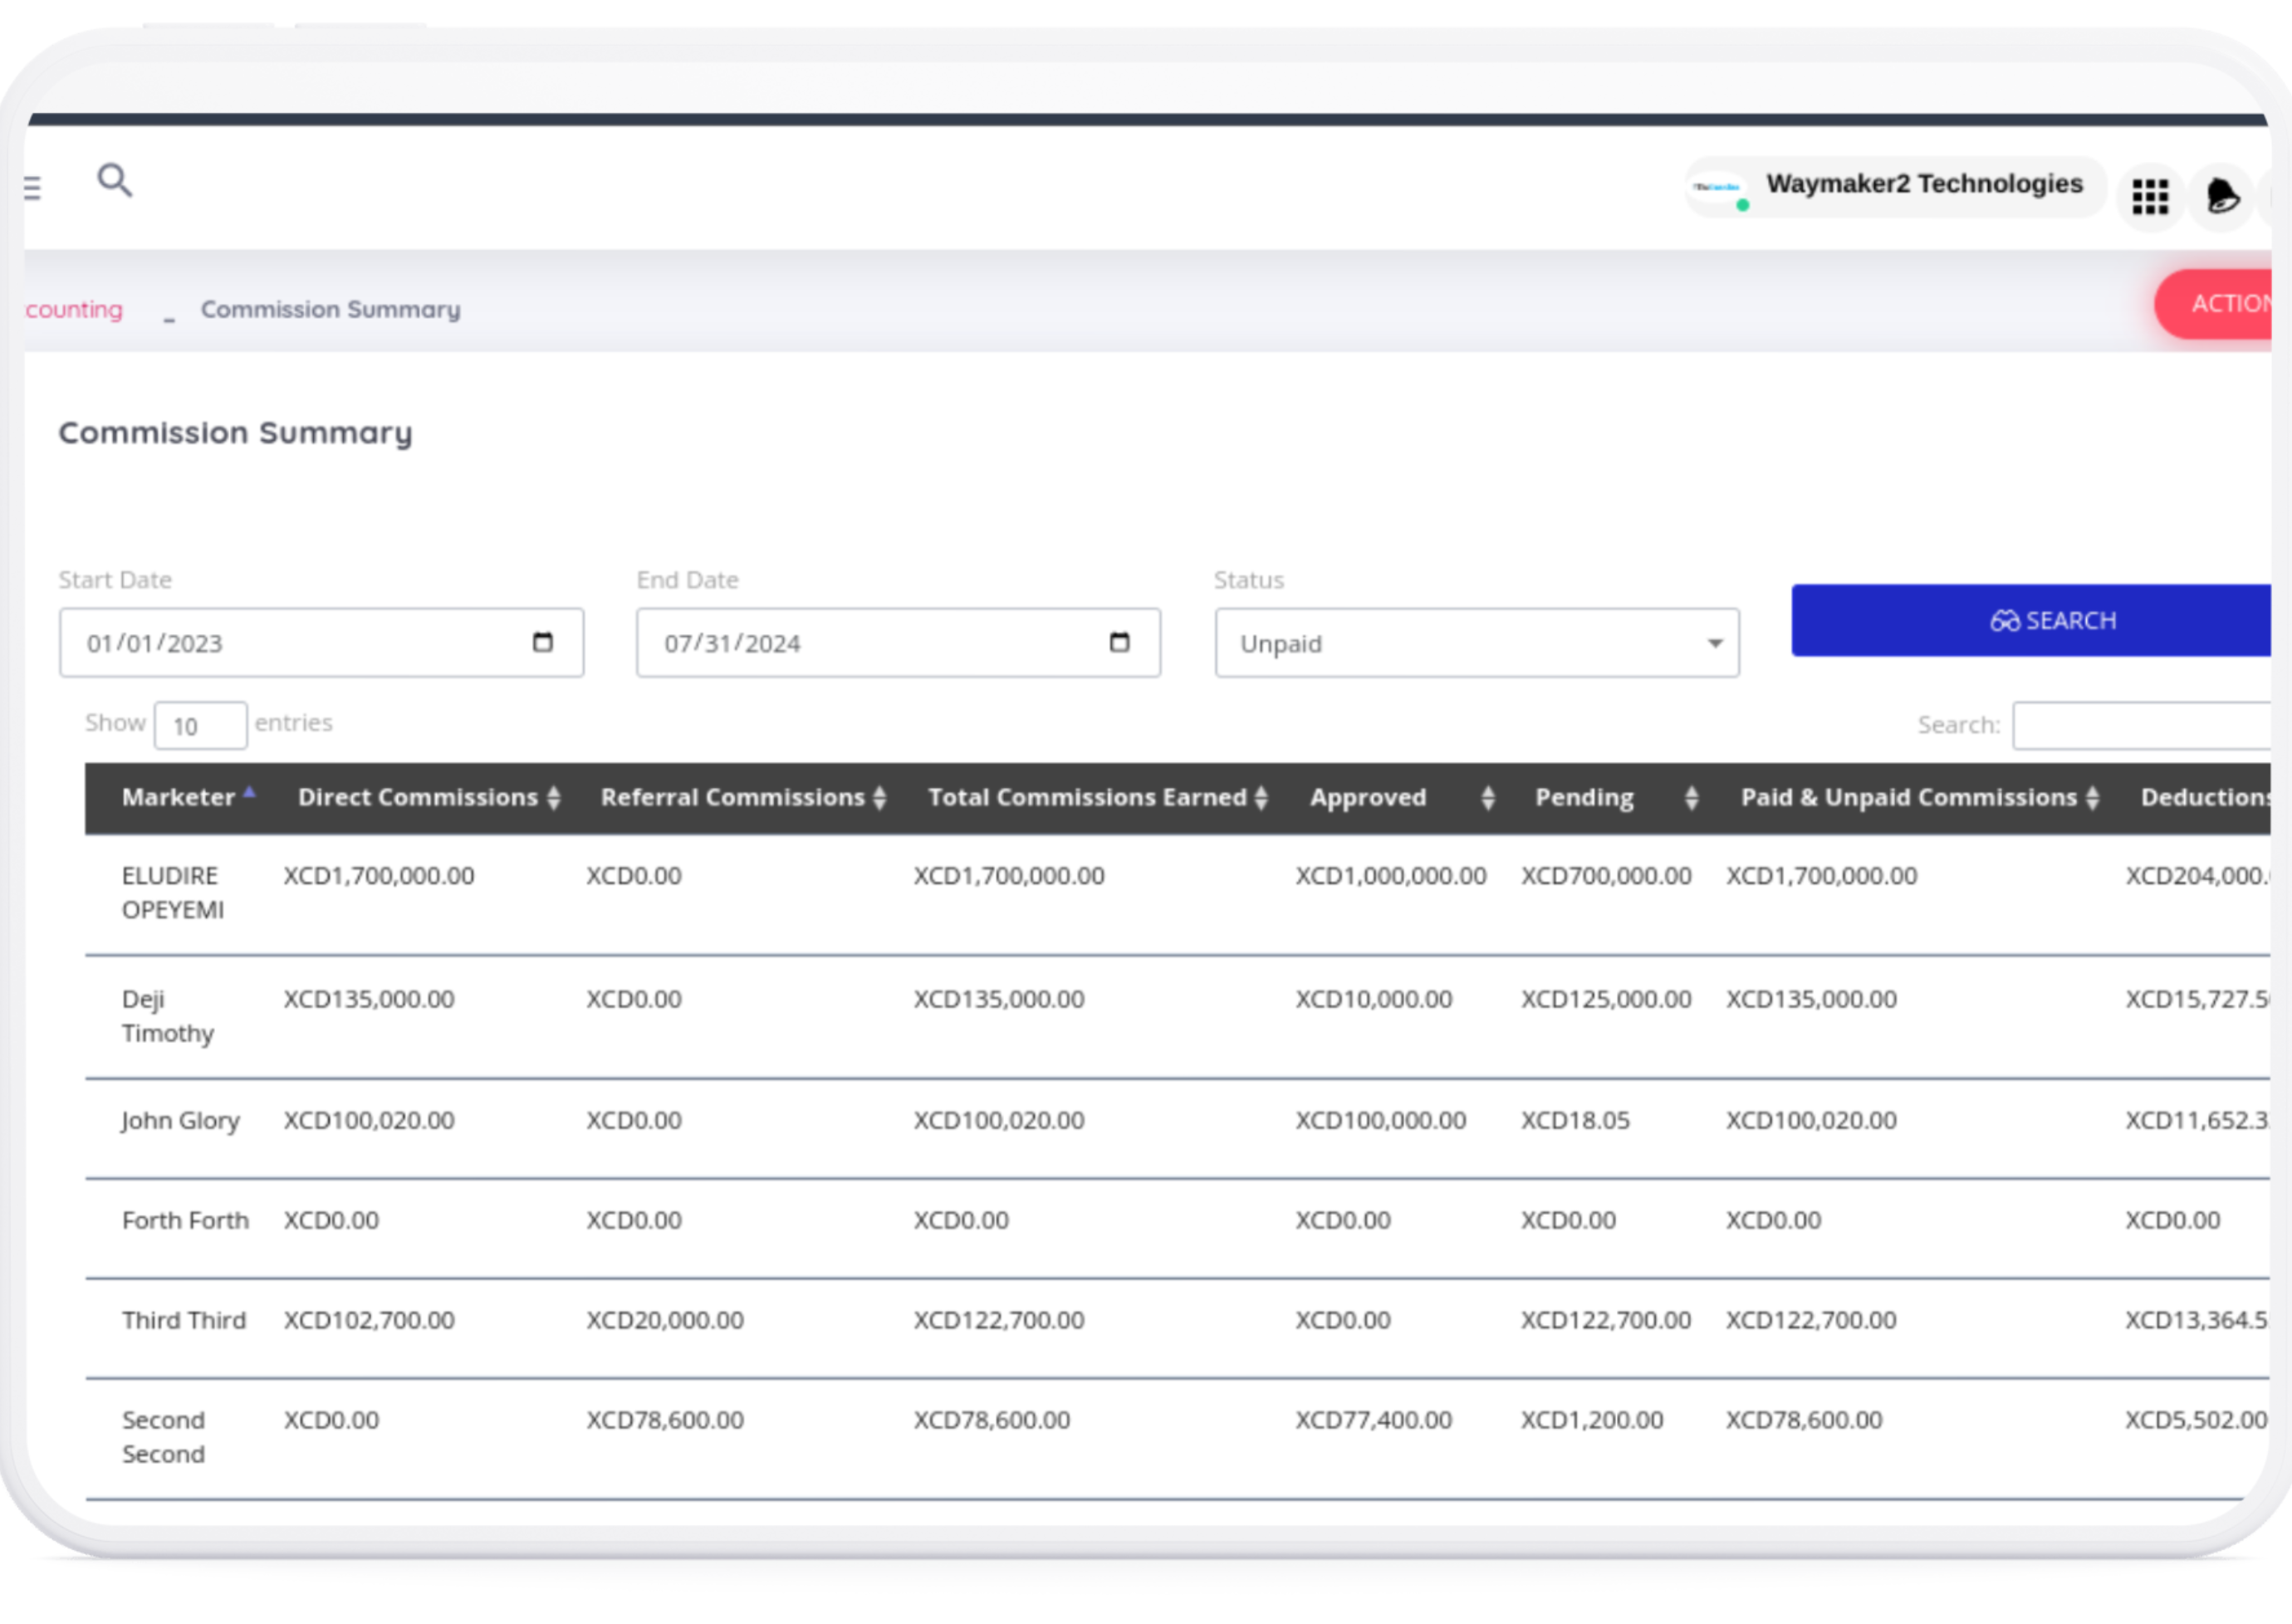The width and height of the screenshot is (2292, 1624).
Task: Open notifications bell icon
Action: click(x=2221, y=195)
